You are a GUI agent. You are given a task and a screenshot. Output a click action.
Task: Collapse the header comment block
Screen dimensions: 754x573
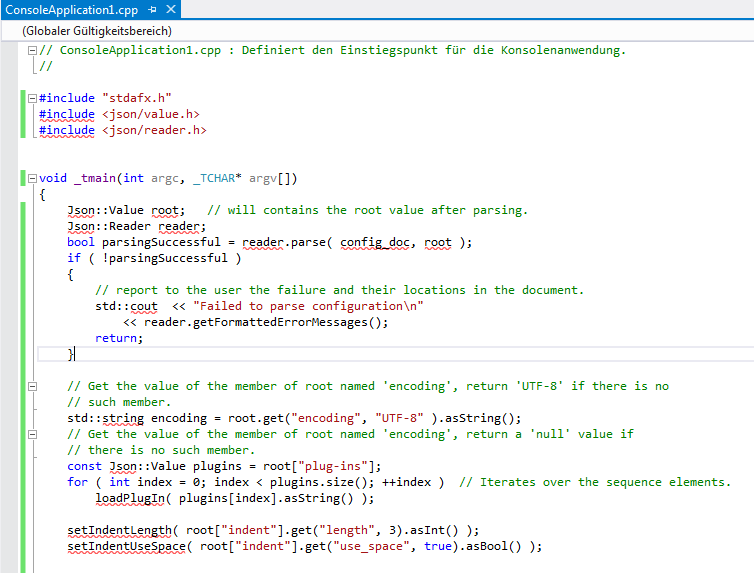click(x=32, y=50)
